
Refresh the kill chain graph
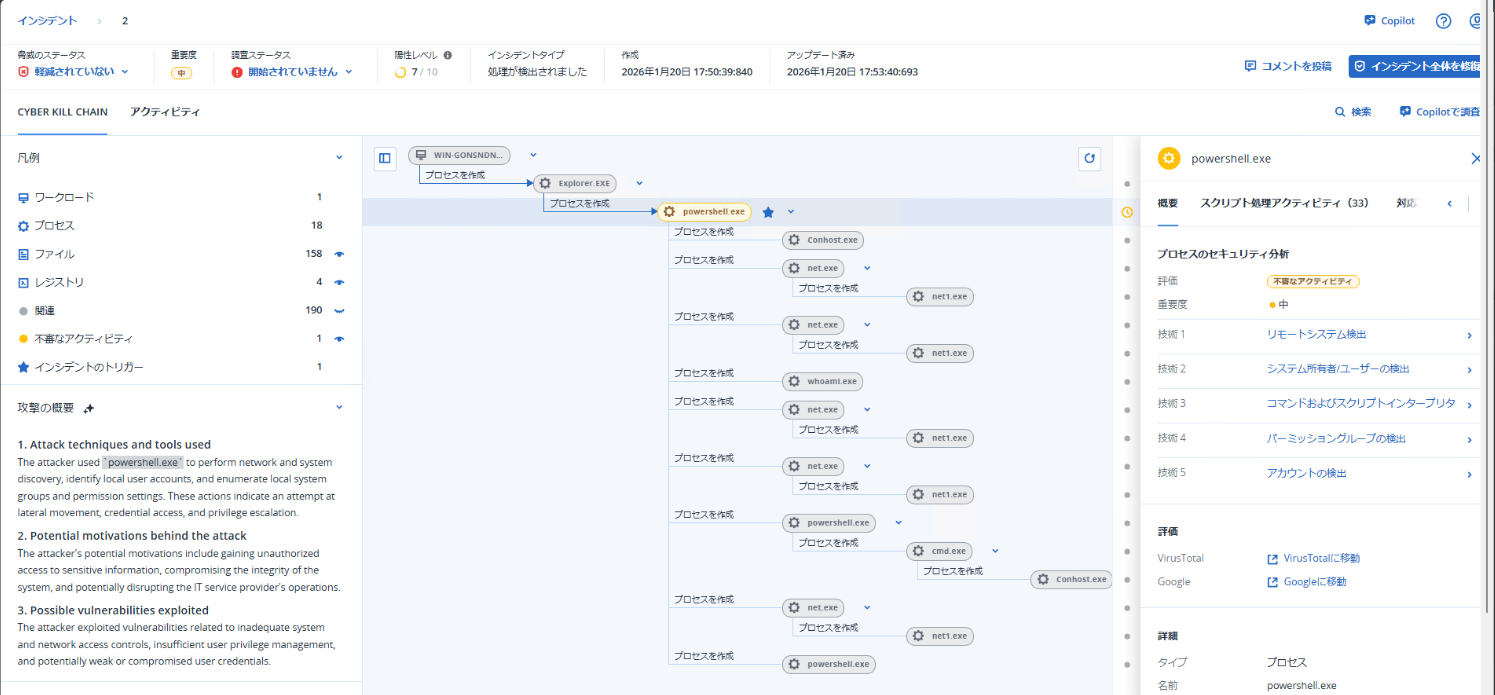[x=1090, y=158]
